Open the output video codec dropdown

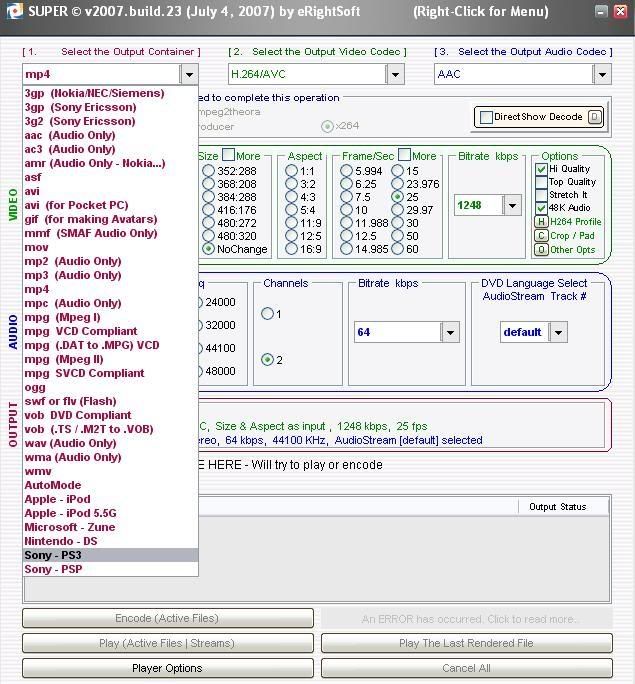(x=395, y=74)
